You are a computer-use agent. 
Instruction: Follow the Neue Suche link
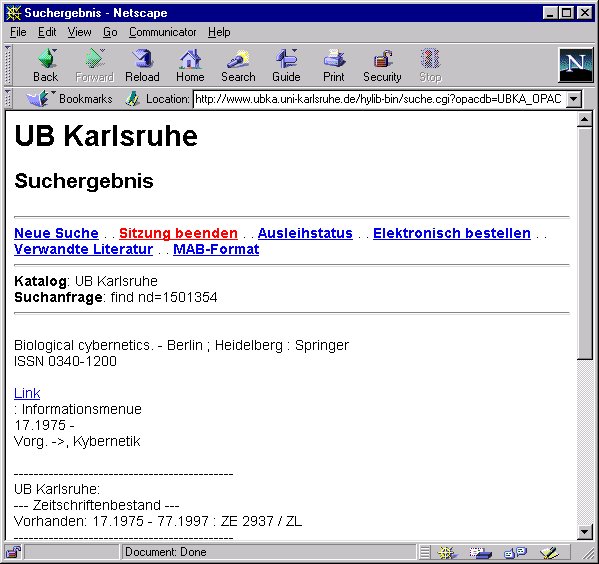56,233
